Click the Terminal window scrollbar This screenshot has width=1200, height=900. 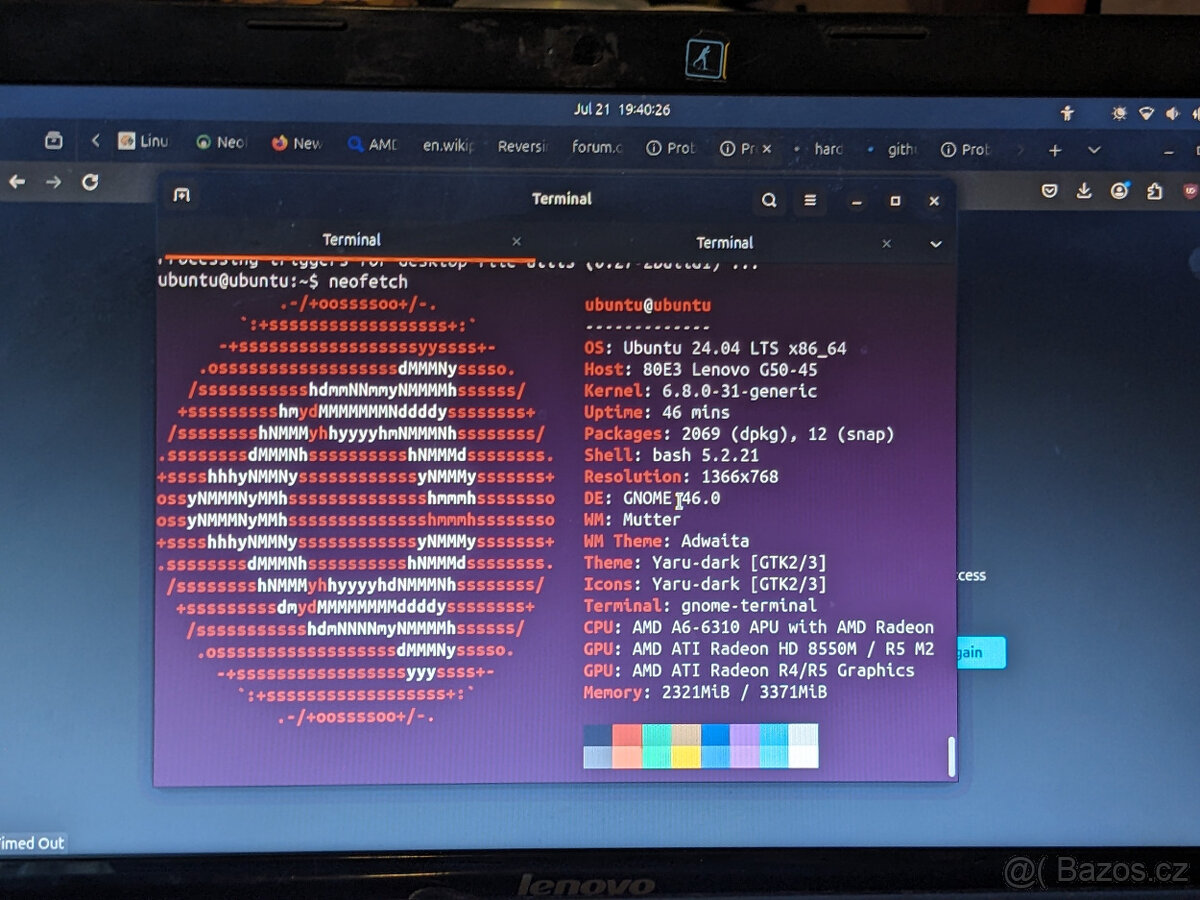[951, 756]
